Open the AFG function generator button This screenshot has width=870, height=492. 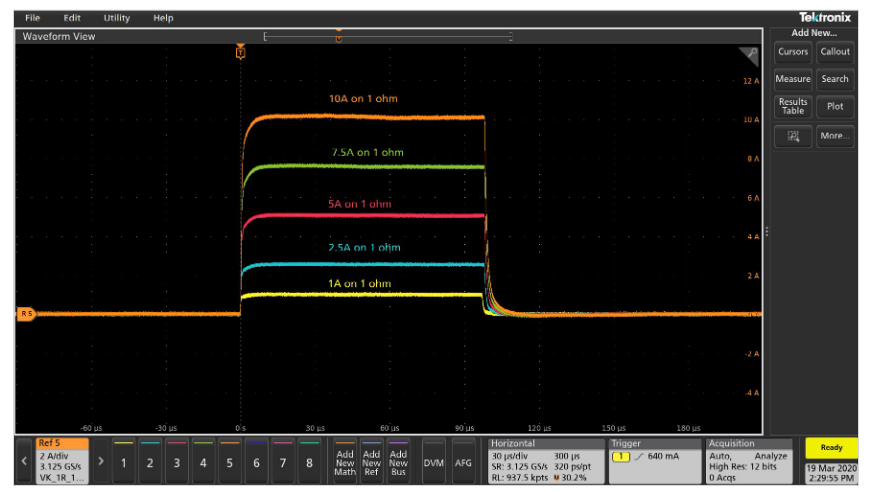point(464,462)
